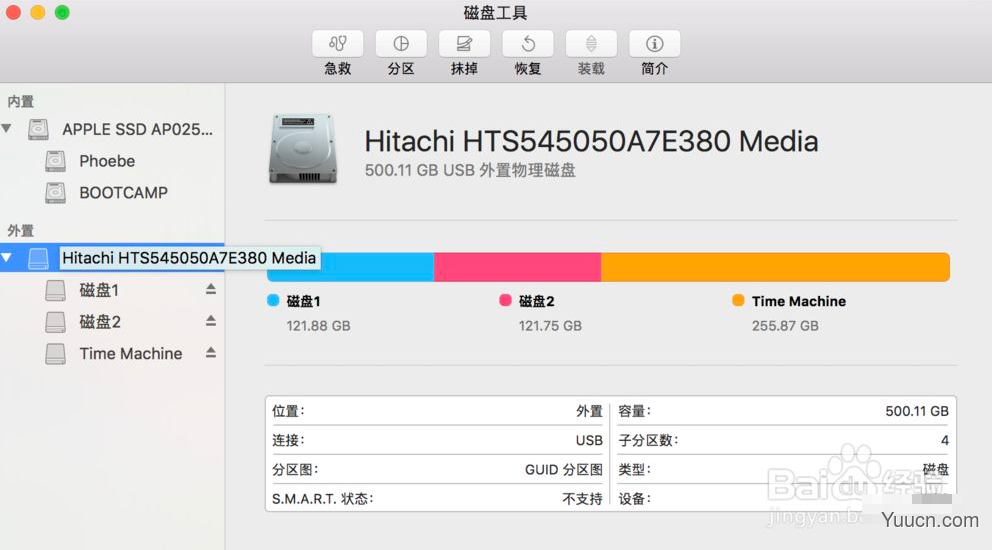Image resolution: width=992 pixels, height=550 pixels.
Task: Open the 简介 Info panel
Action: point(654,43)
